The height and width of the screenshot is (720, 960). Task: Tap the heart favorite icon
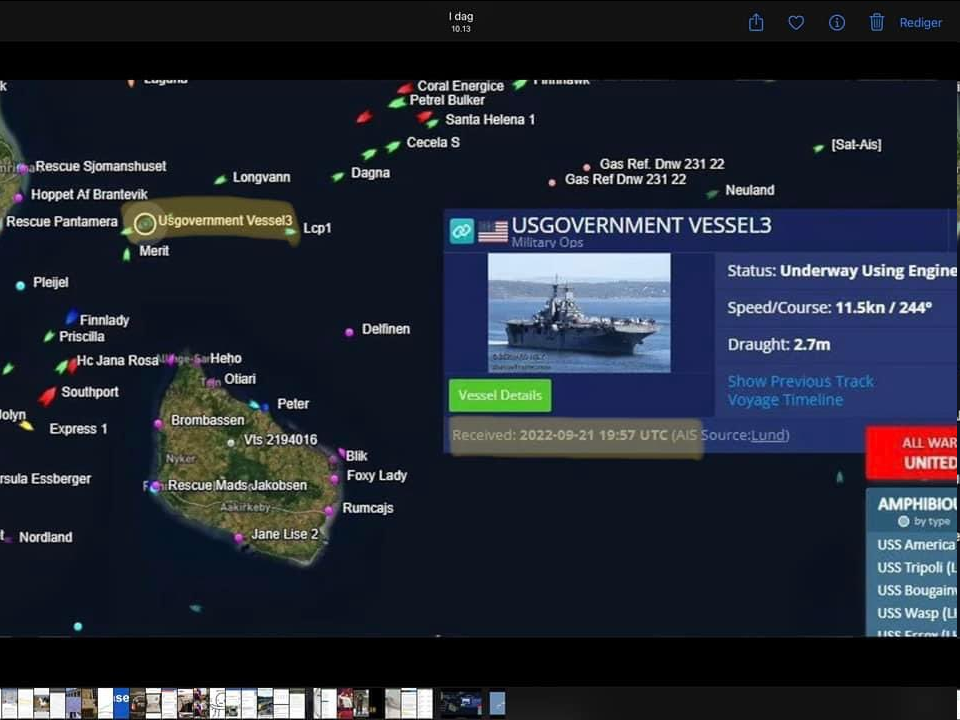796,23
